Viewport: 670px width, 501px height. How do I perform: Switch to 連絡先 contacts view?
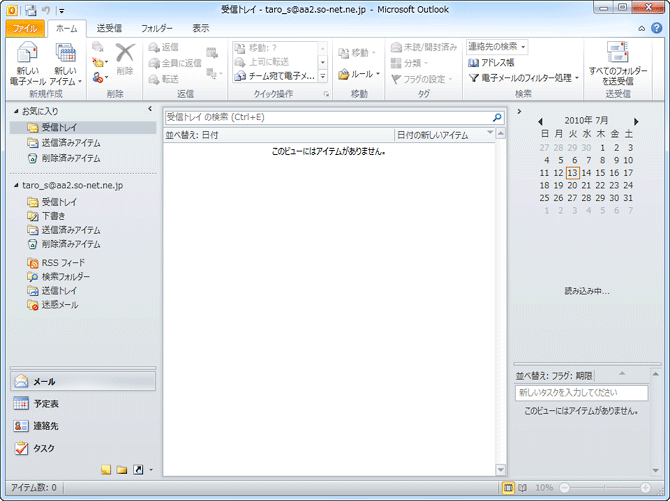46,426
